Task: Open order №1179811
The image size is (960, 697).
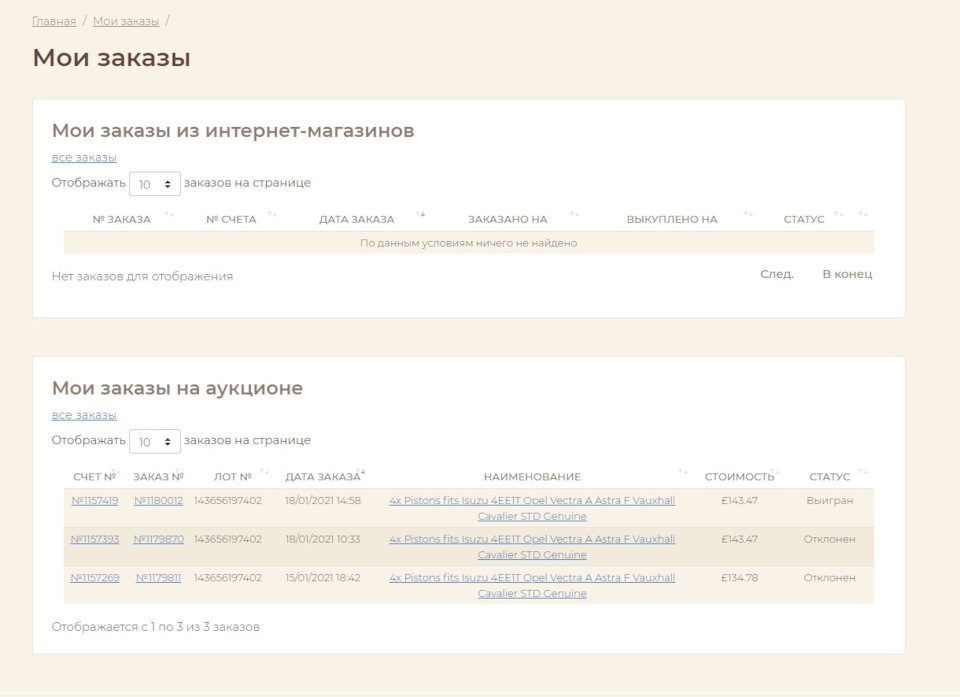Action: pos(159,578)
